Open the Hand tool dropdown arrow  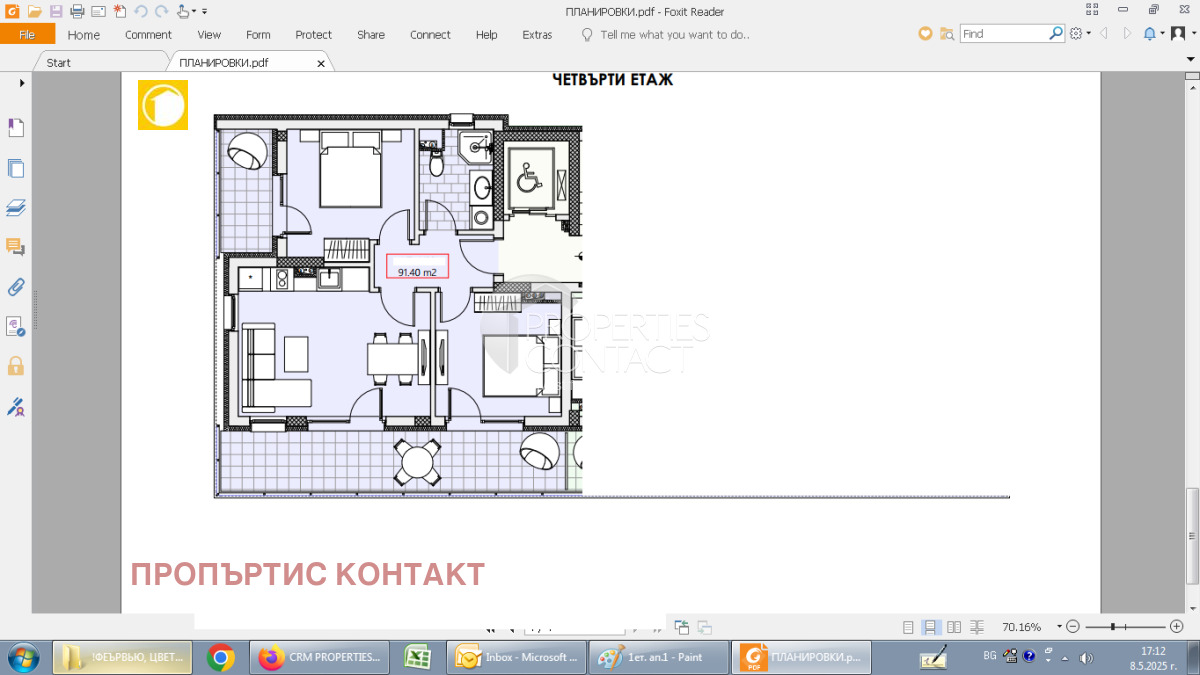point(192,10)
